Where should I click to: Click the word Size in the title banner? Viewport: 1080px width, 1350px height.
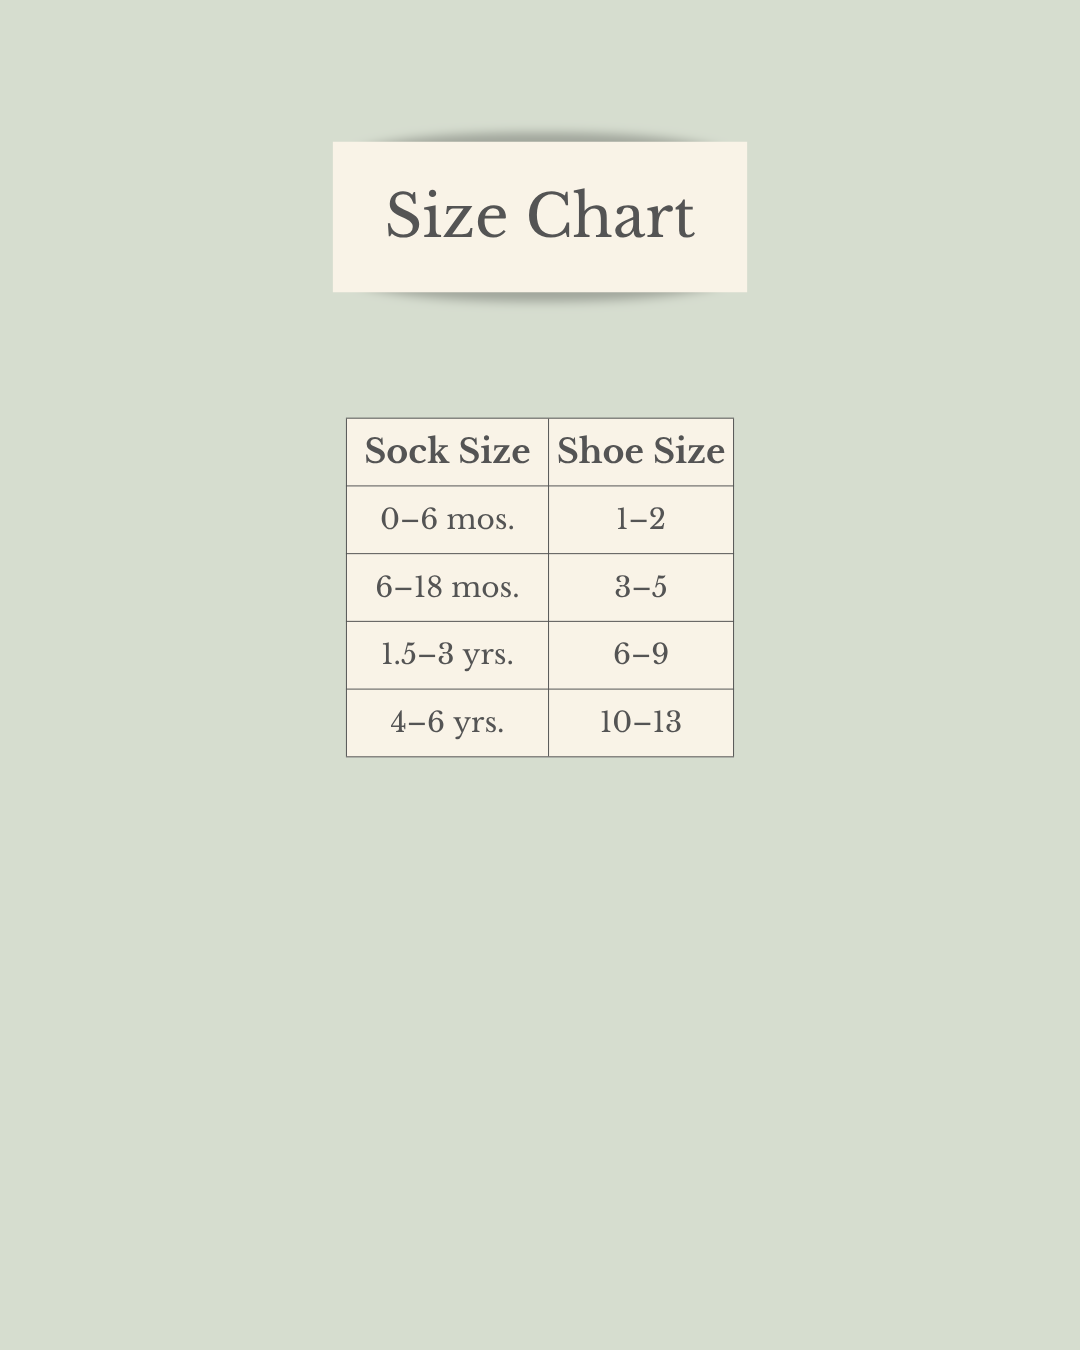point(446,216)
